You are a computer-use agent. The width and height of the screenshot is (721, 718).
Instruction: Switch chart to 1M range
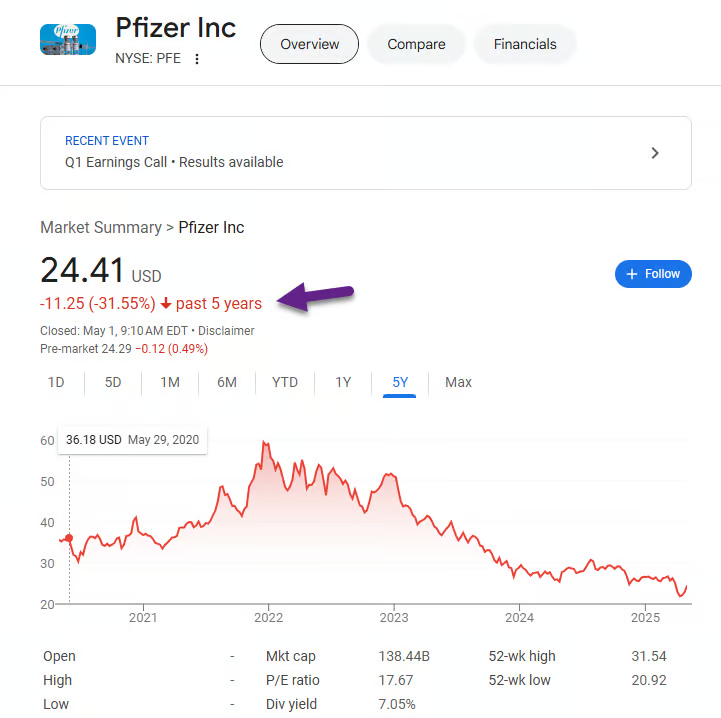pyautogui.click(x=170, y=382)
